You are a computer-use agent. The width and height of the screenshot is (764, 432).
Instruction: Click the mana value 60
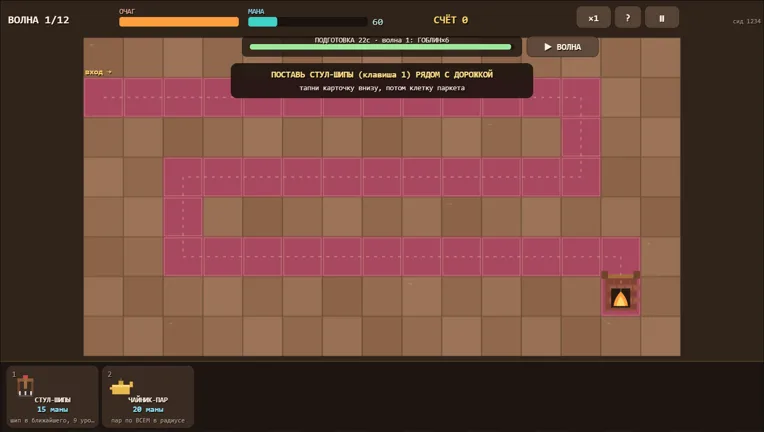pyautogui.click(x=378, y=22)
